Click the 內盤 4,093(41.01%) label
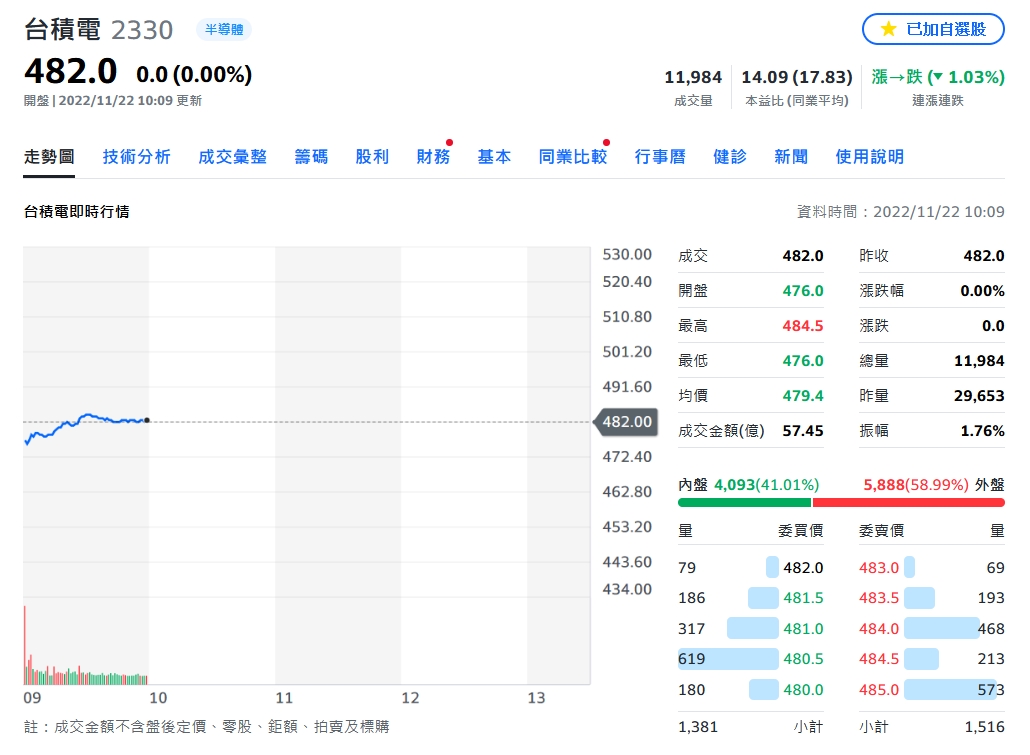1030x755 pixels. (748, 484)
